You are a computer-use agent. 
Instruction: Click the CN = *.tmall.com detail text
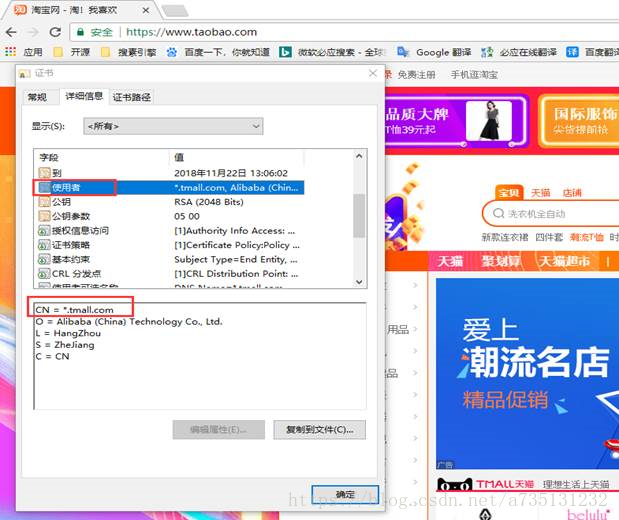(x=74, y=310)
